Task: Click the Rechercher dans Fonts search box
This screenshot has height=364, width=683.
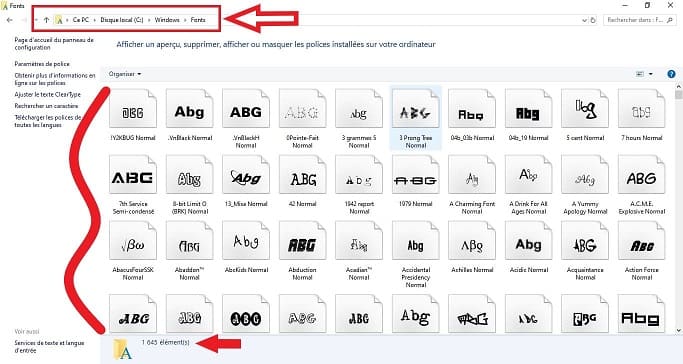Action: coord(640,20)
